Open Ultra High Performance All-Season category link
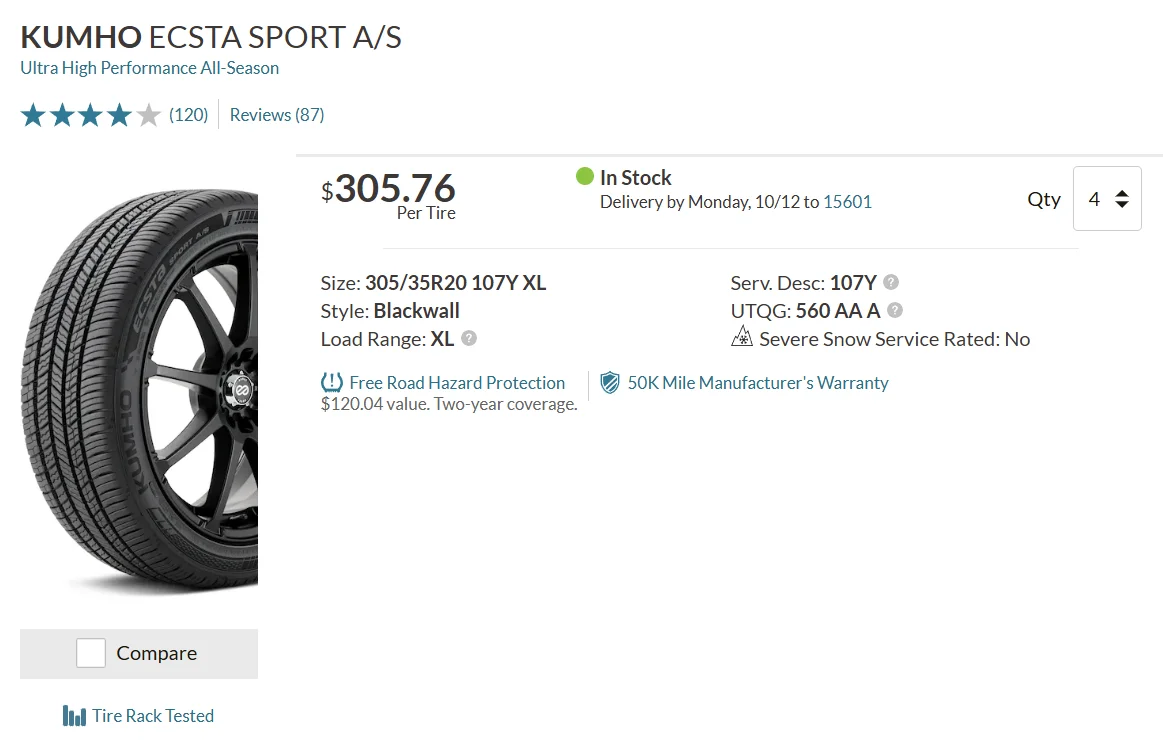Image resolution: width=1163 pixels, height=740 pixels. pos(150,68)
